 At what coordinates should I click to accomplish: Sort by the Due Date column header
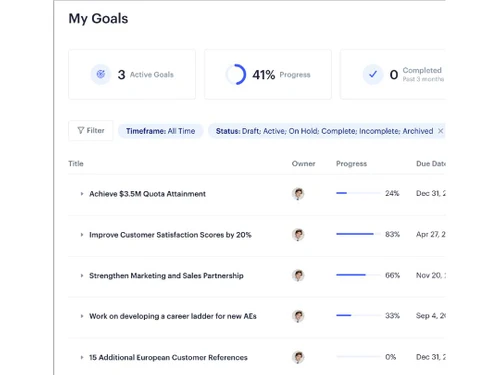click(431, 164)
